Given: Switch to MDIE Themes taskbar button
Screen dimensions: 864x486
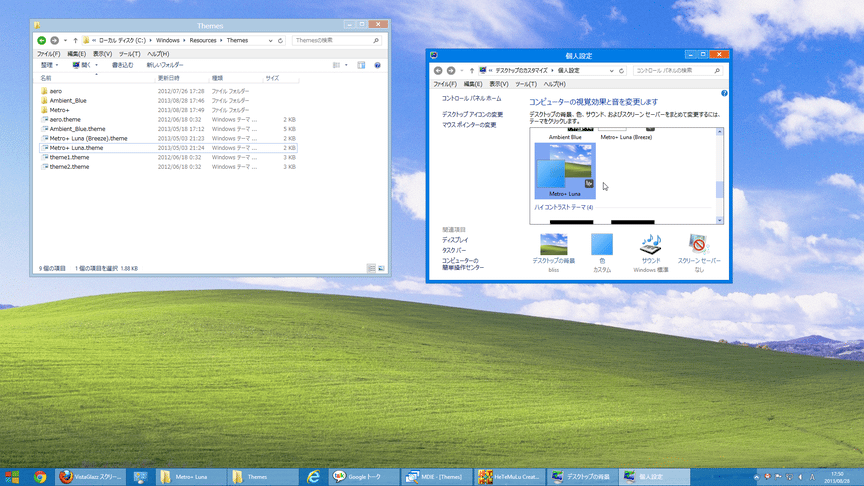Looking at the screenshot, I should pyautogui.click(x=436, y=477).
